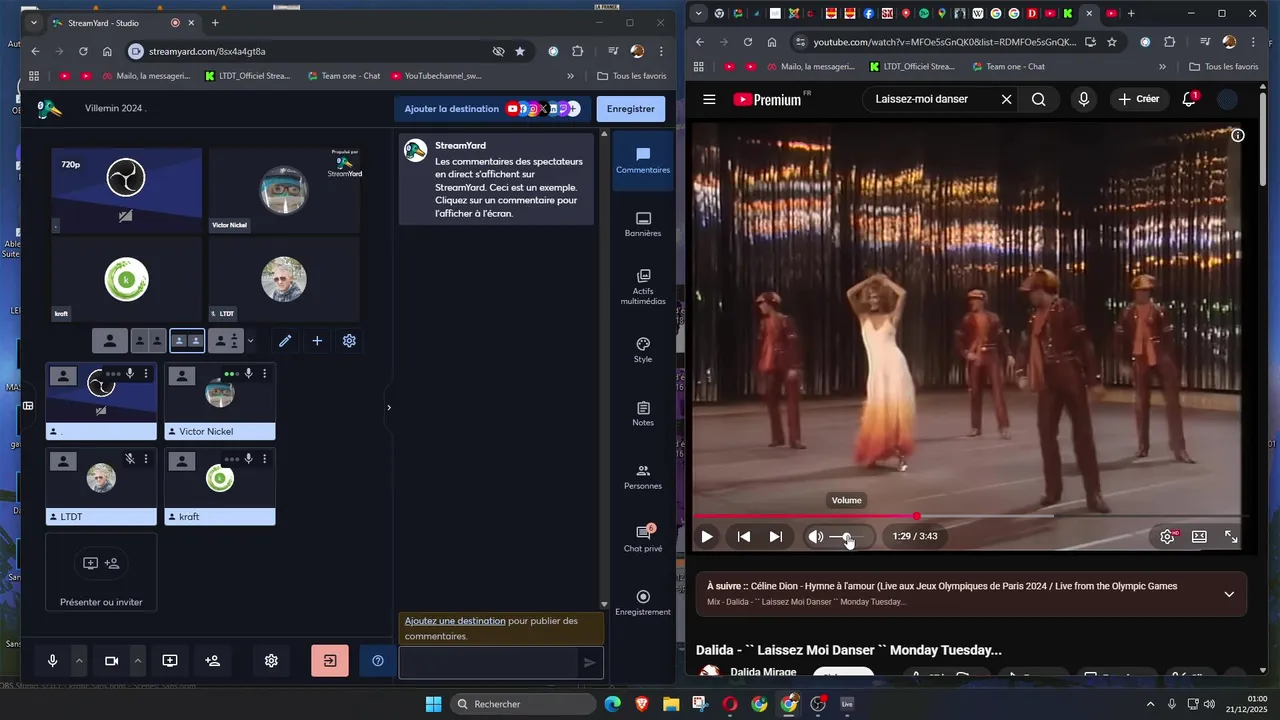
Task: Click the YouTube previous track button
Action: click(744, 536)
